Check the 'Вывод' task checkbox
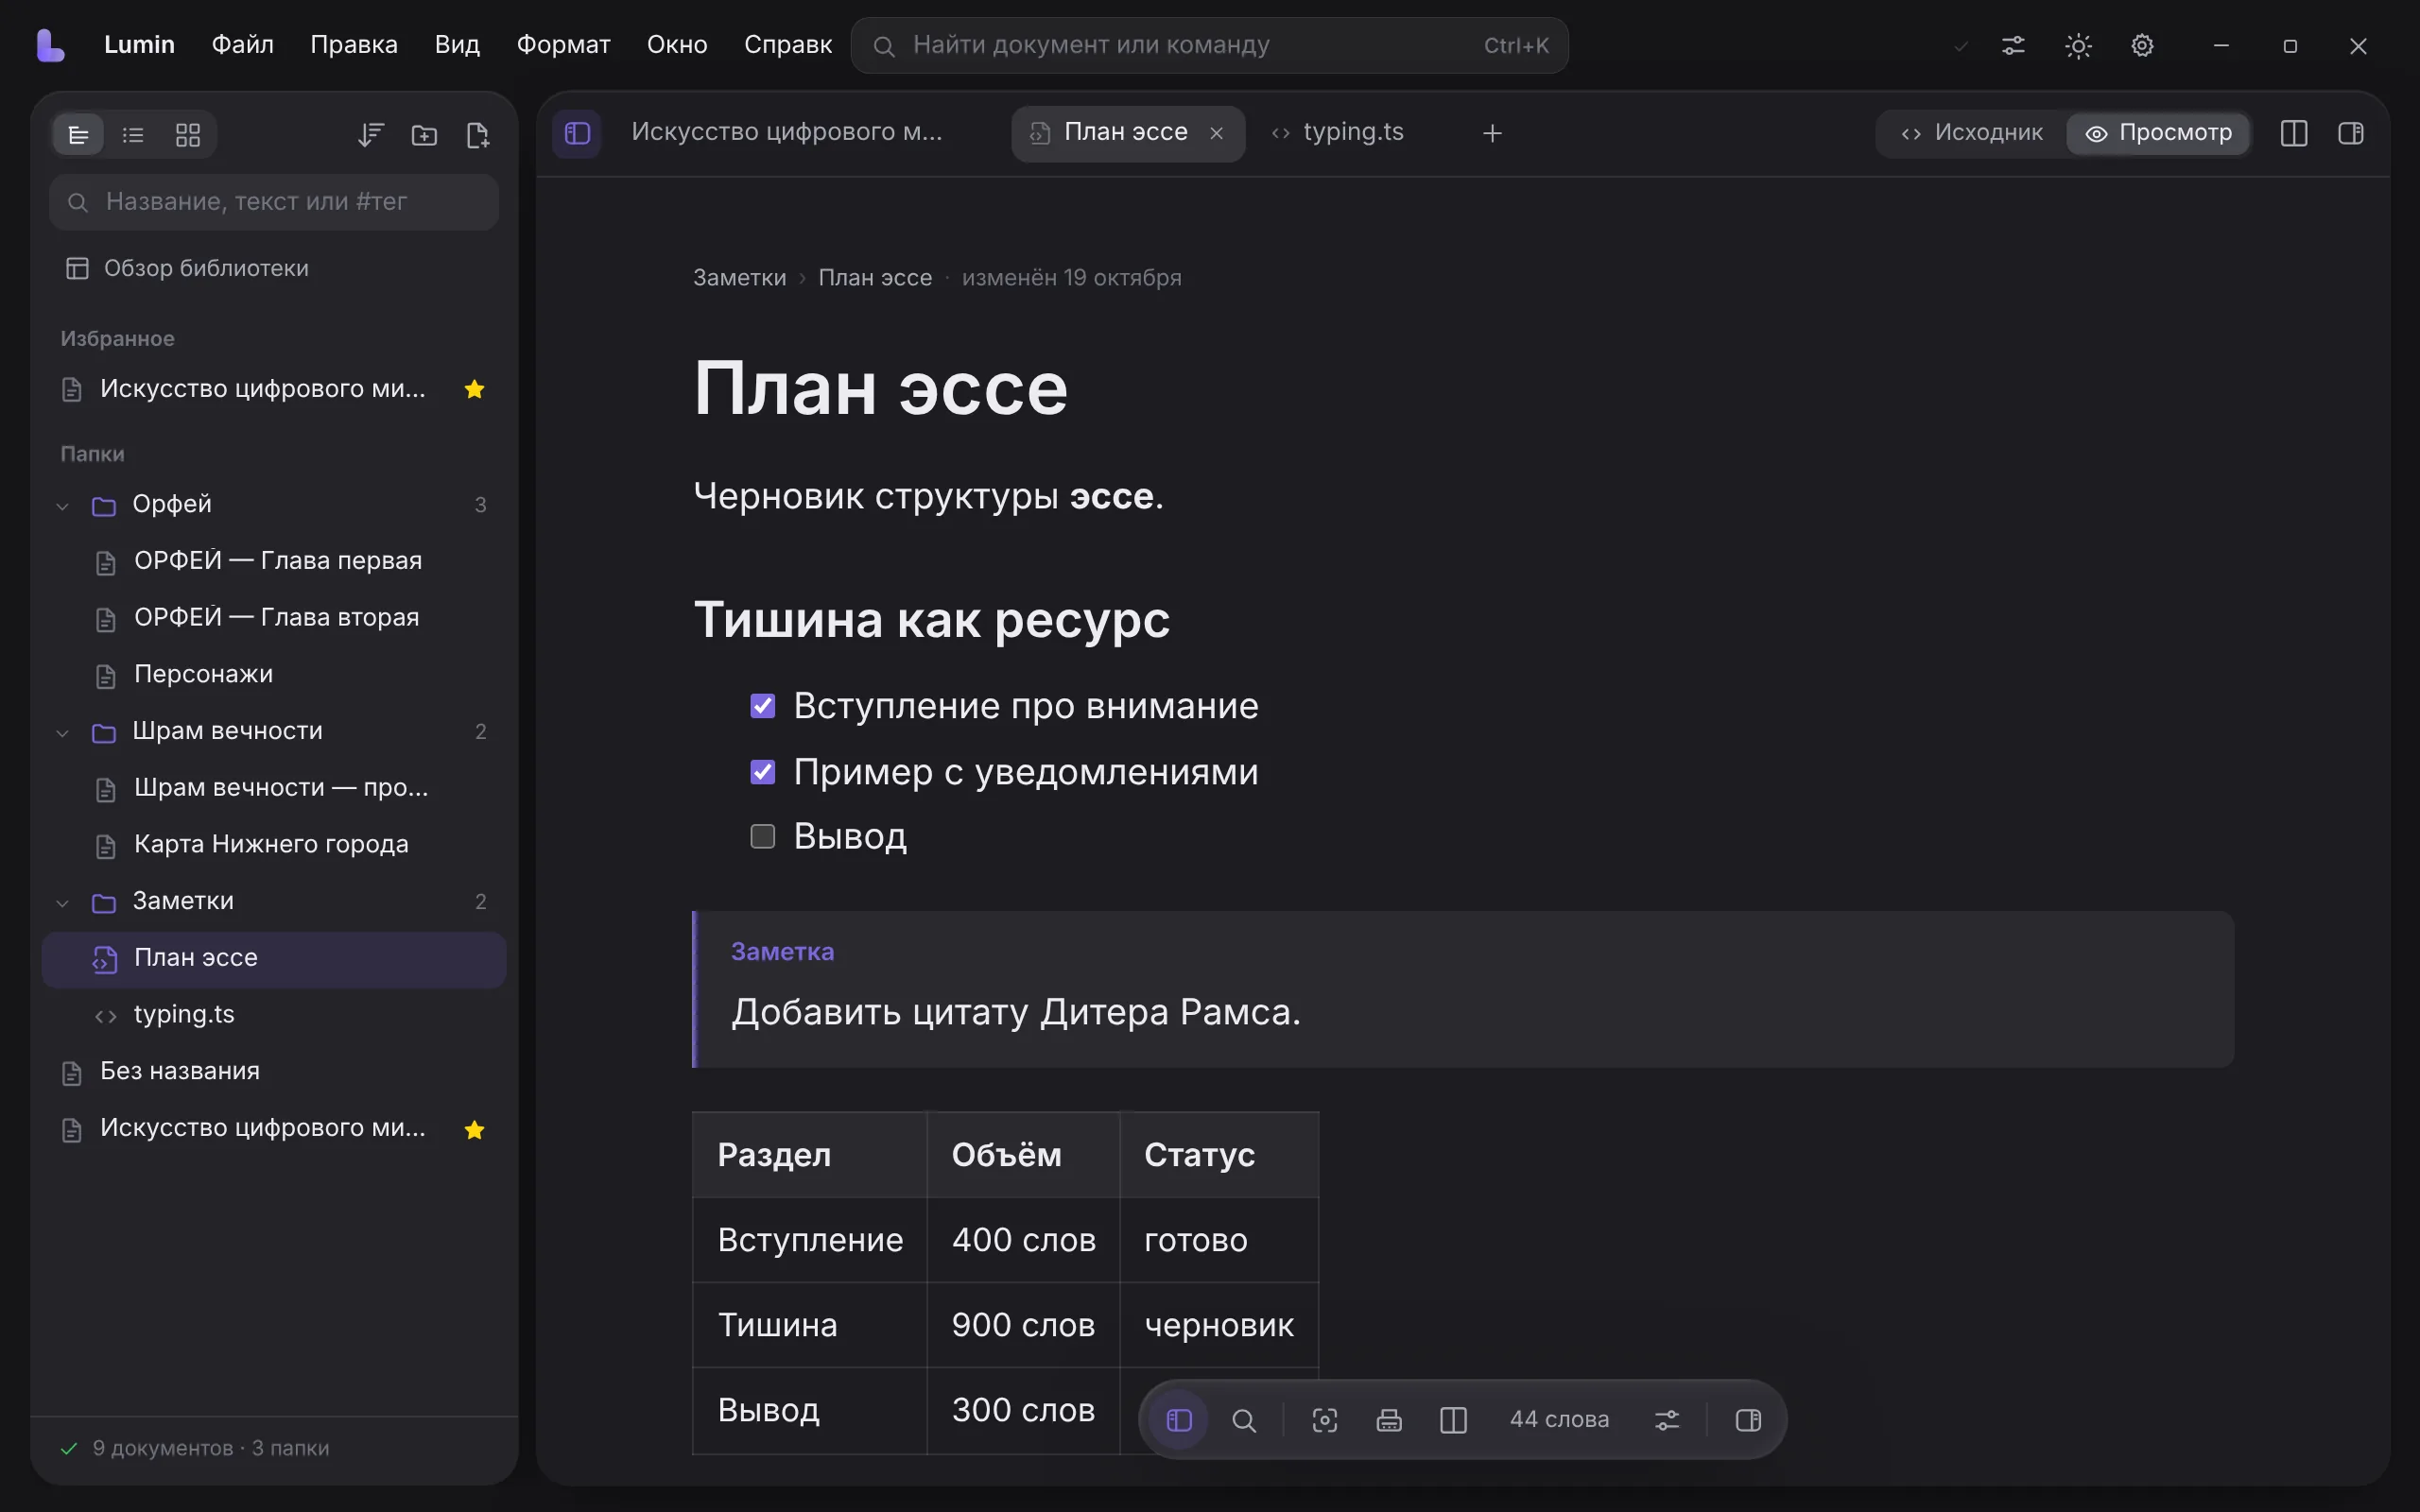The width and height of the screenshot is (2420, 1512). pyautogui.click(x=763, y=836)
